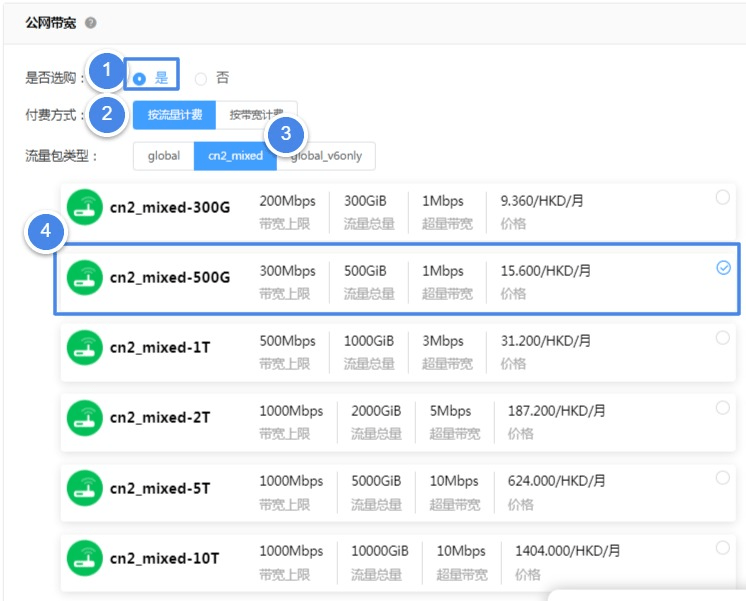This screenshot has height=601, width=746.
Task: Click the checkmark icon on cn2_mixed-500G row
Action: coord(724,268)
